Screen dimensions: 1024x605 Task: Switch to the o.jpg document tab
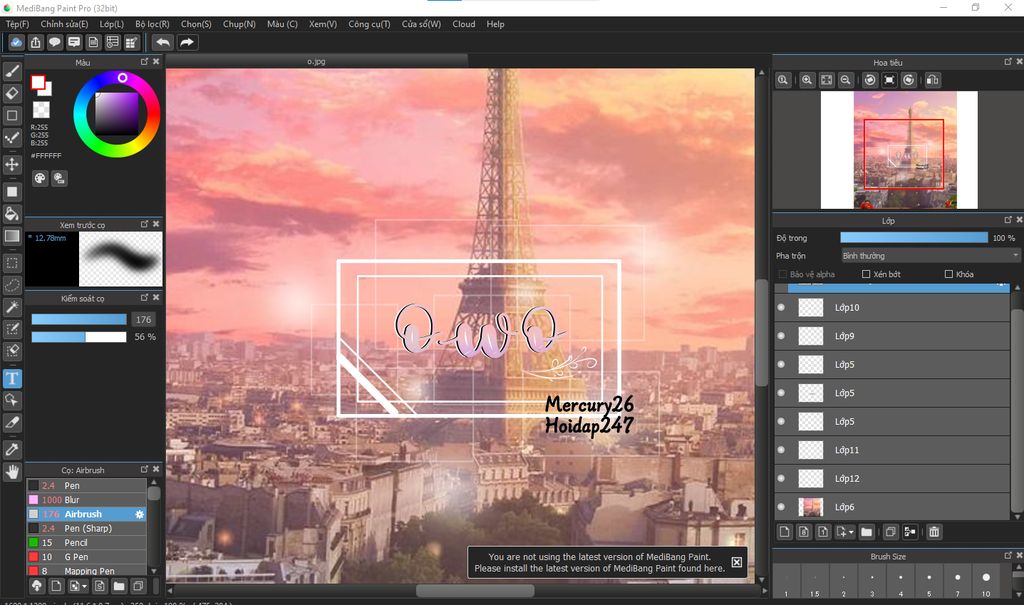[316, 61]
